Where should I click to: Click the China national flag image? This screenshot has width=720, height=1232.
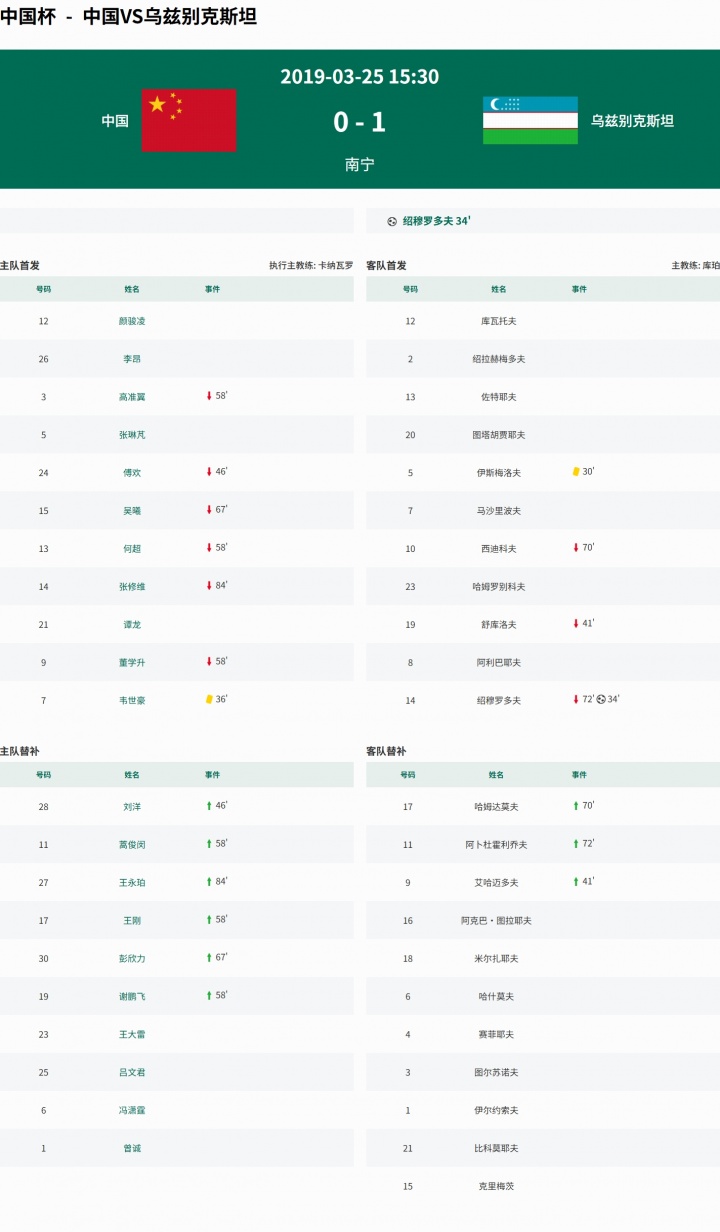pos(189,120)
